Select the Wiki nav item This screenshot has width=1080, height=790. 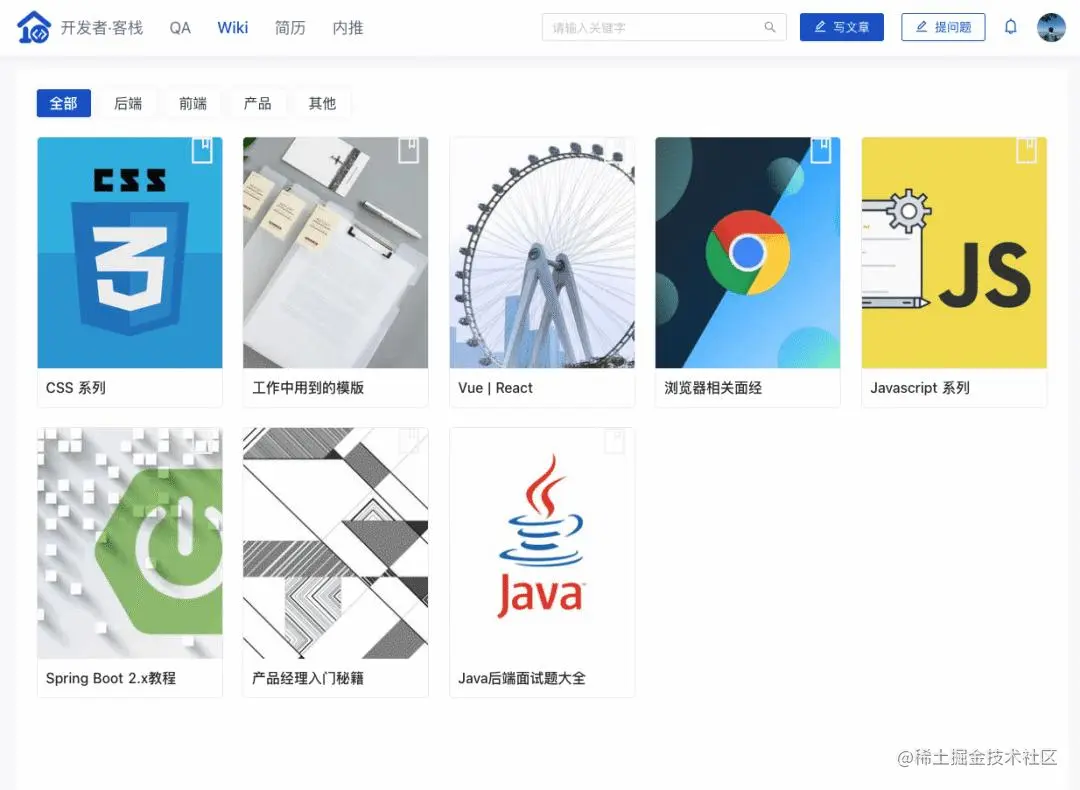233,28
